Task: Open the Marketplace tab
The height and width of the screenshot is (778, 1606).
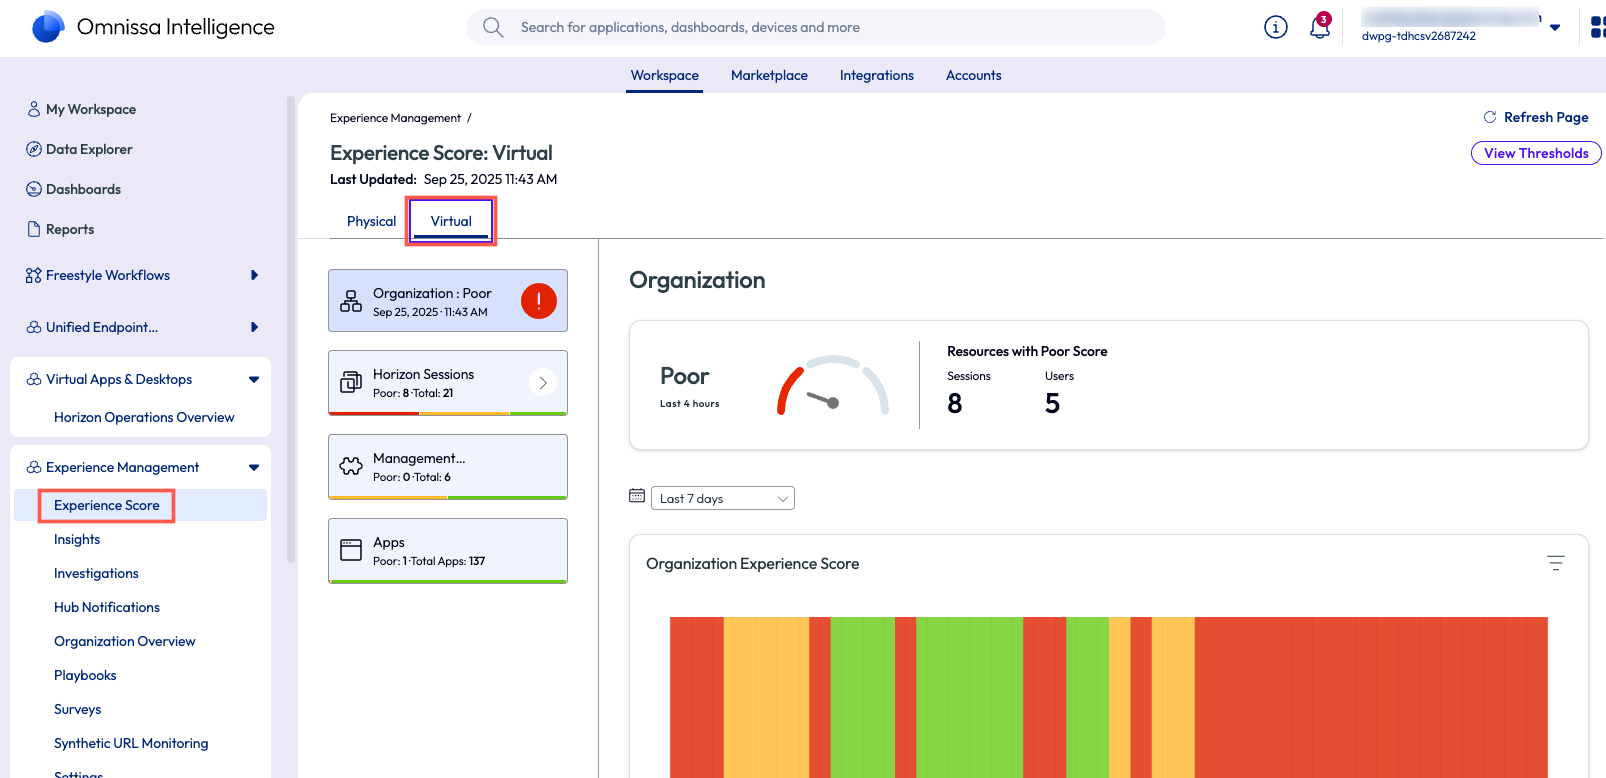Action: (x=769, y=75)
